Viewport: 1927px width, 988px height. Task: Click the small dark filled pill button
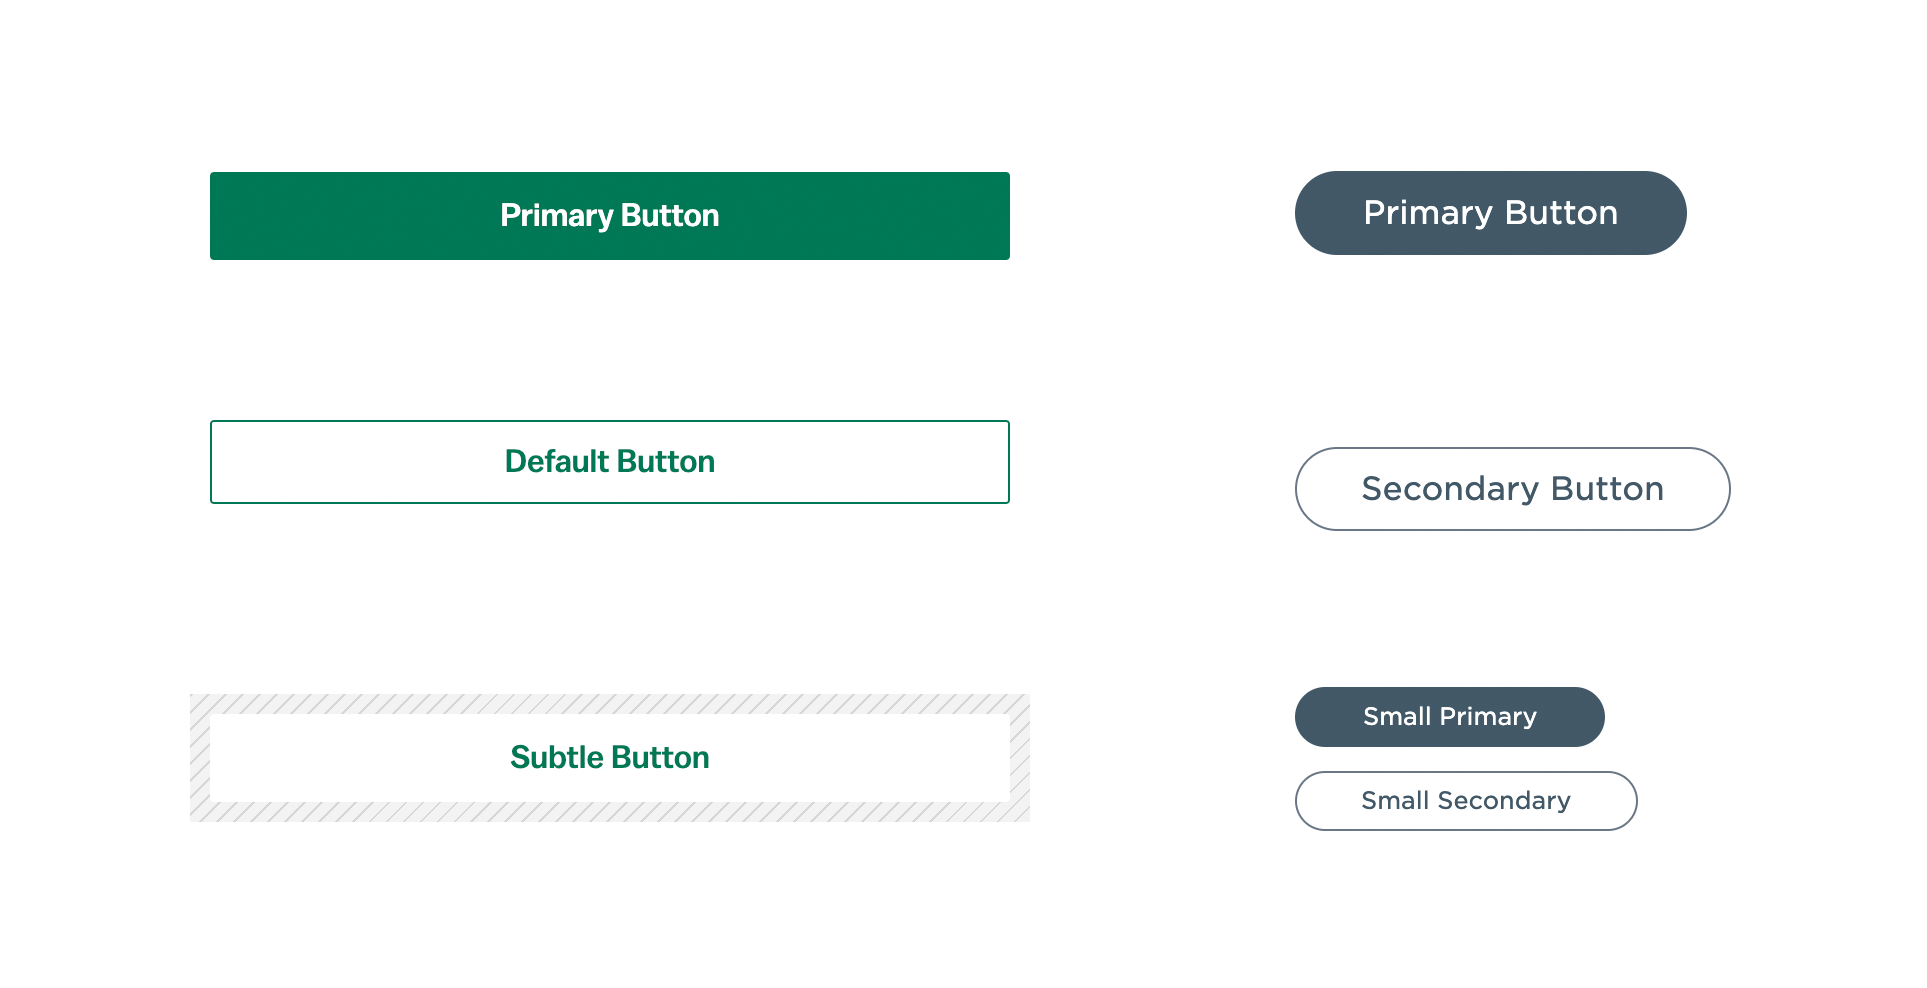coord(1449,717)
